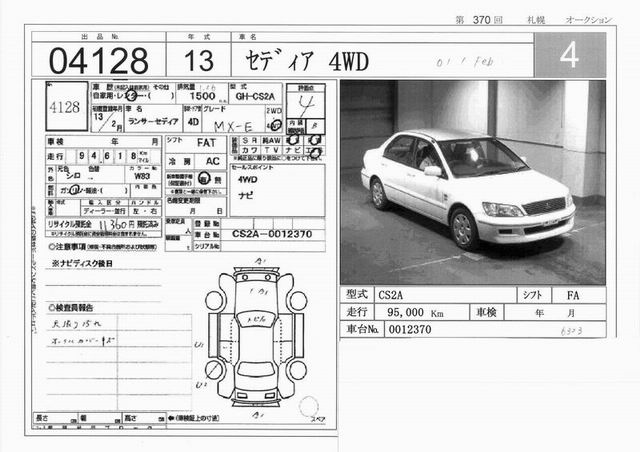Click the T V equipment cell
The height and width of the screenshot is (452, 640).
[271, 150]
